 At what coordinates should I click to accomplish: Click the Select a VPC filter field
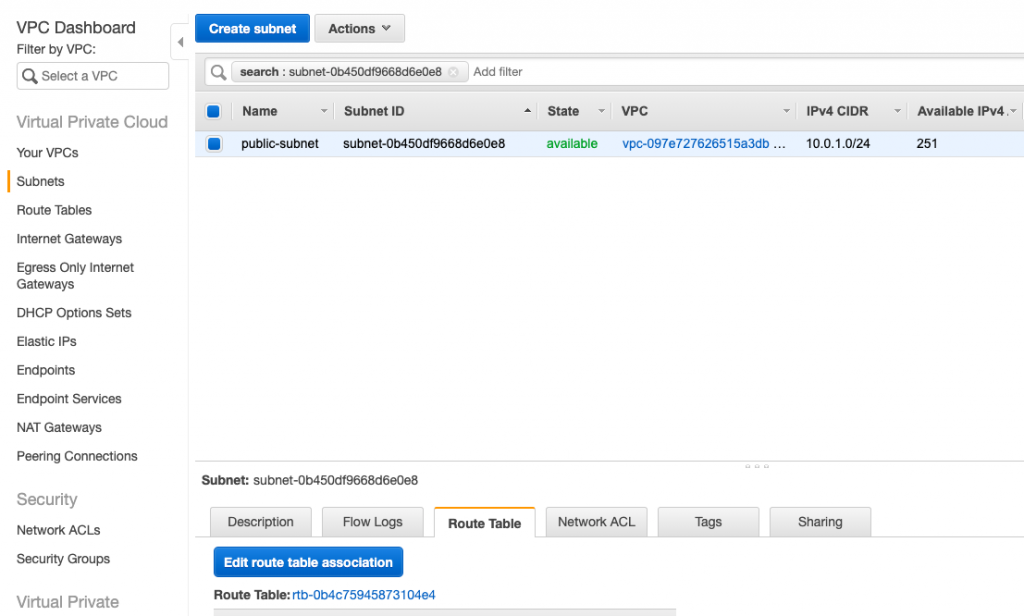pos(93,76)
